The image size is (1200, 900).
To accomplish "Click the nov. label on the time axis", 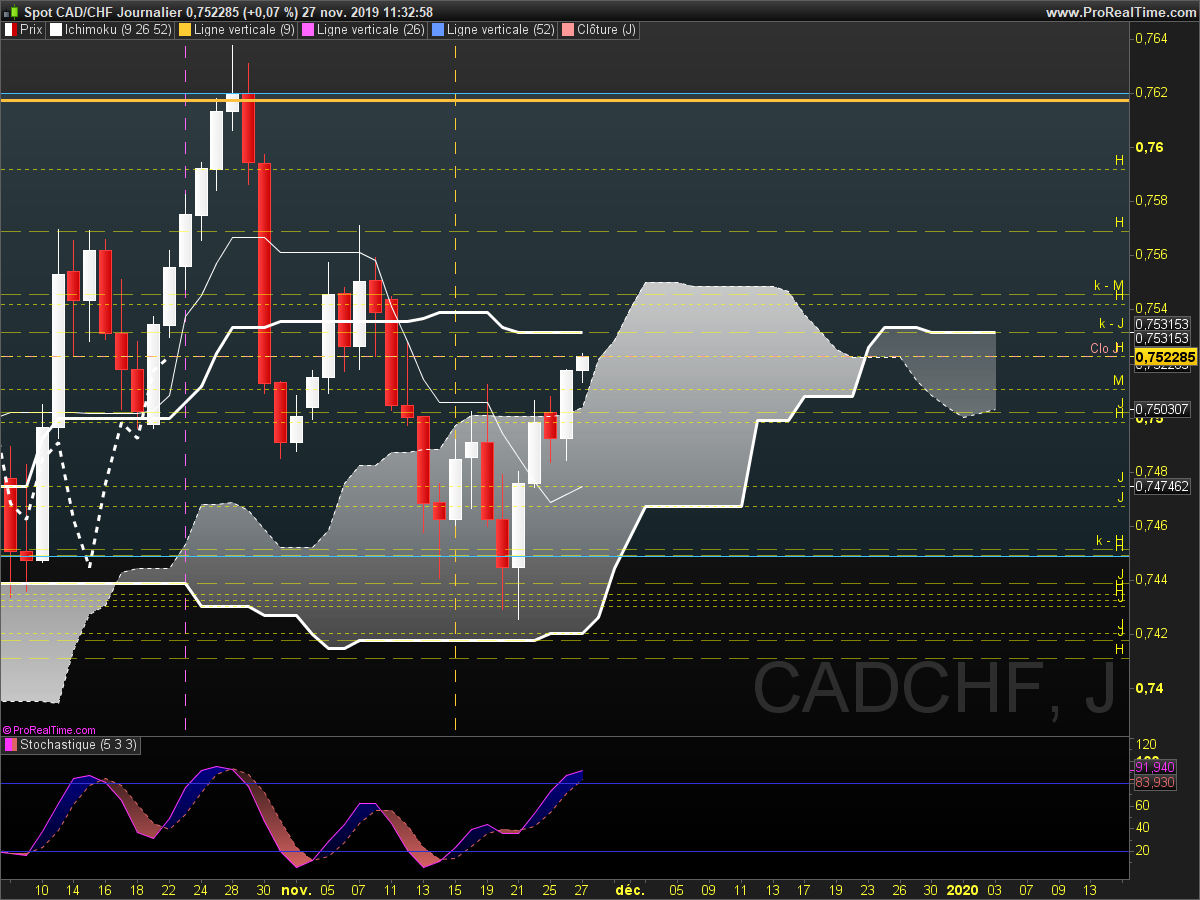I will click(x=296, y=889).
